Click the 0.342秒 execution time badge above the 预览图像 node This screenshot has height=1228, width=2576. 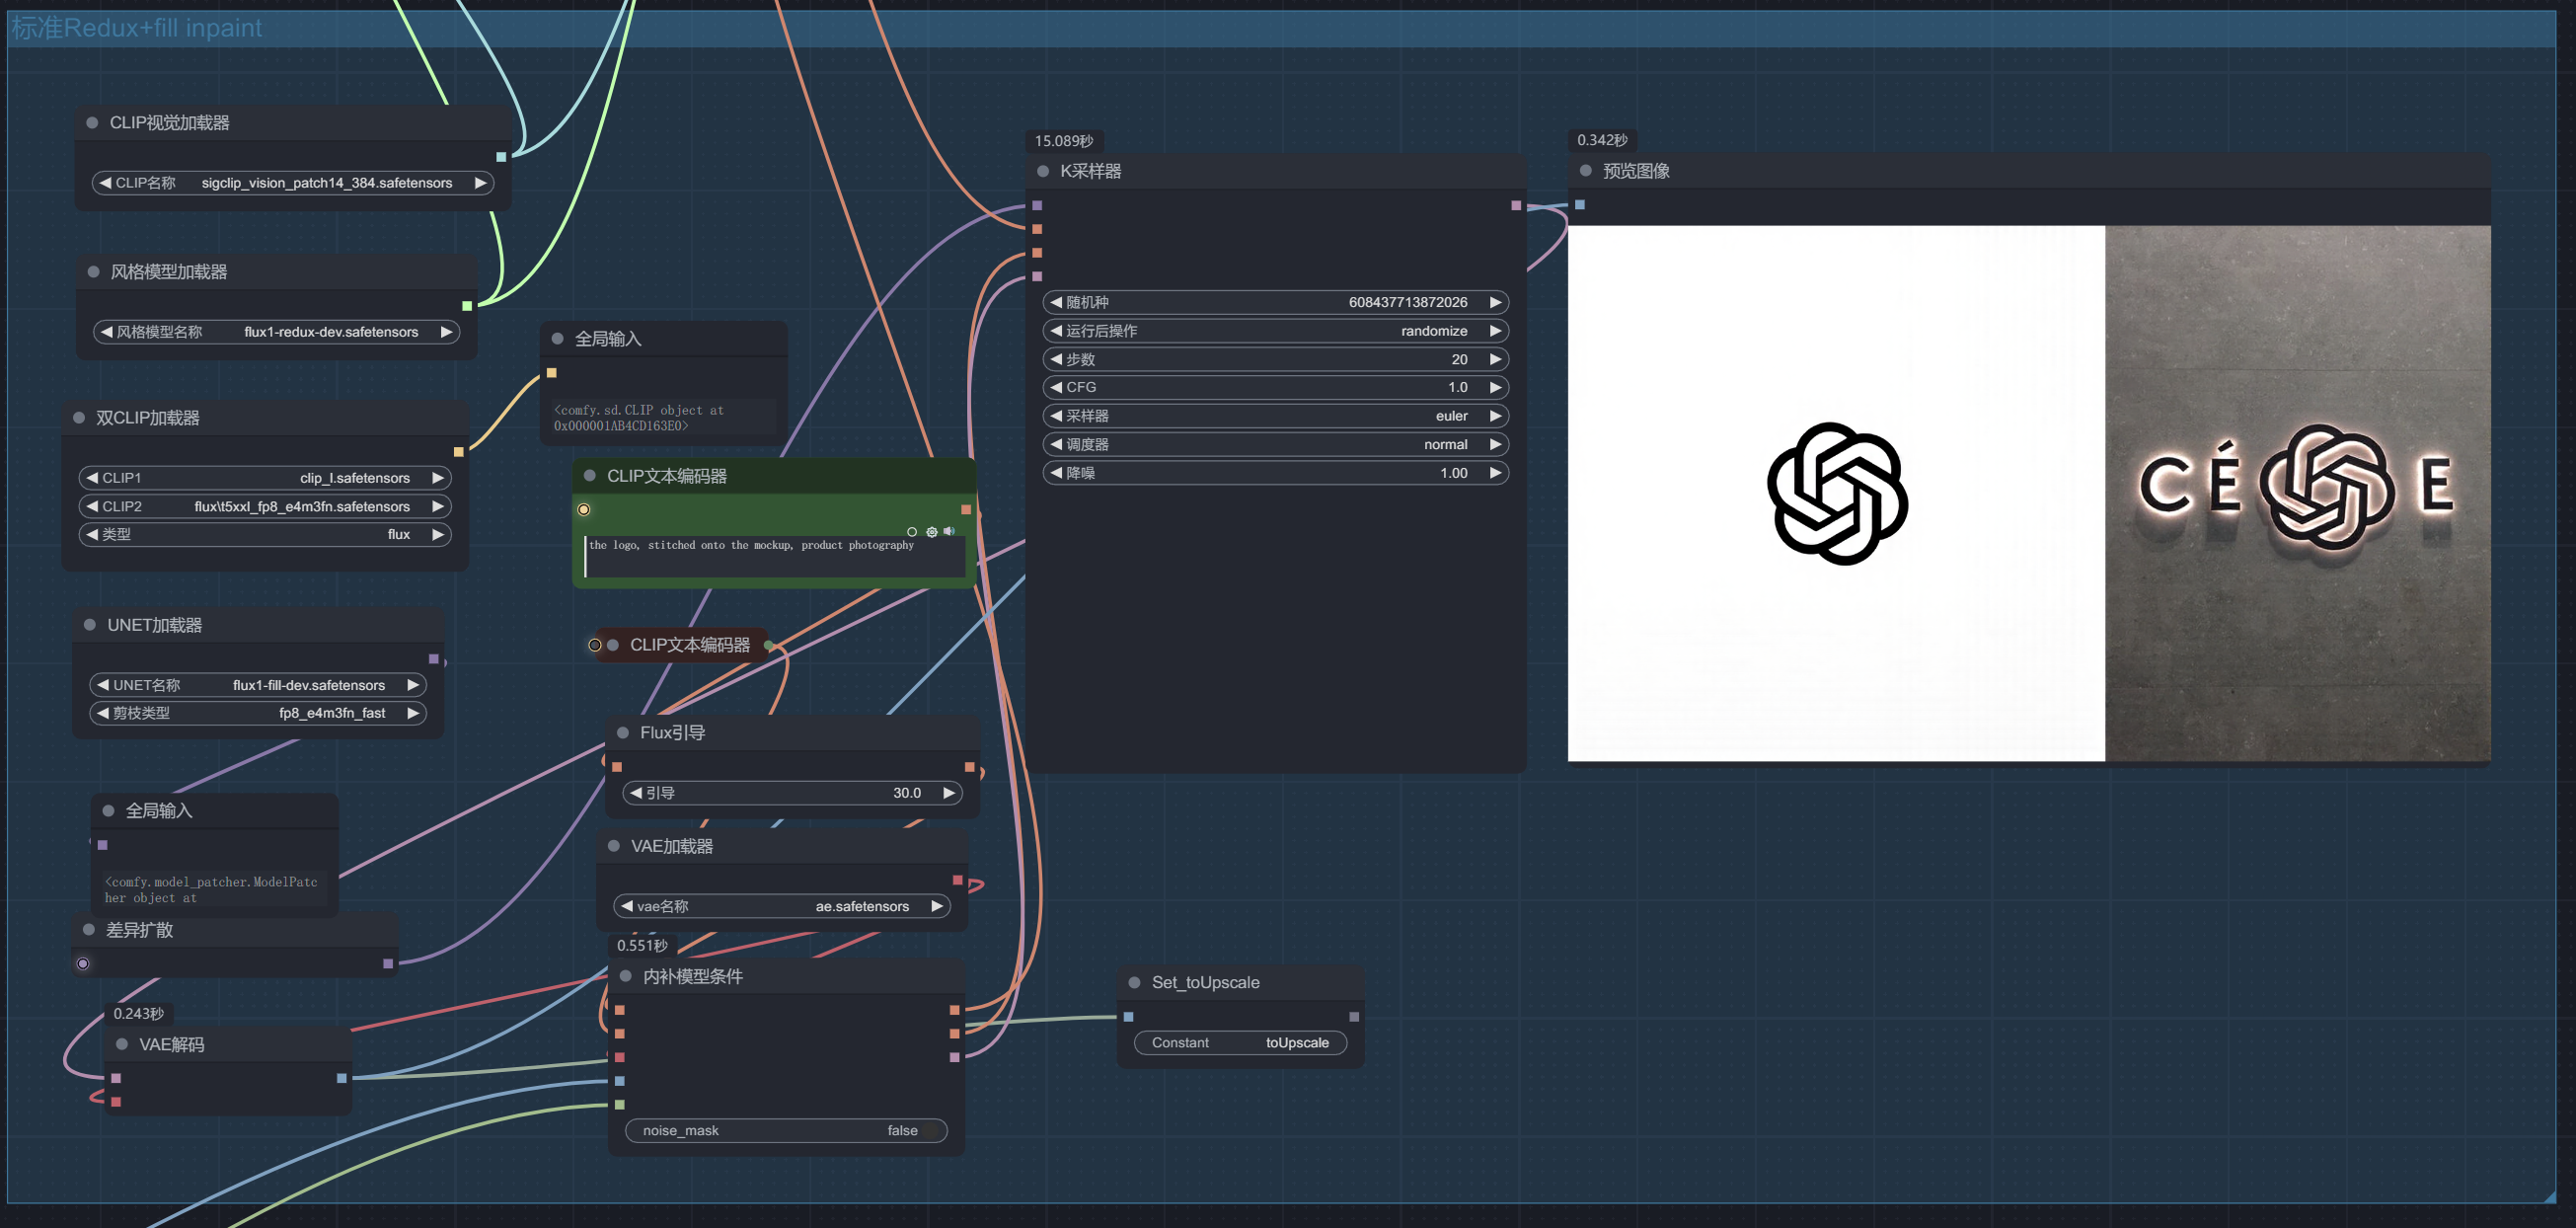click(1602, 140)
